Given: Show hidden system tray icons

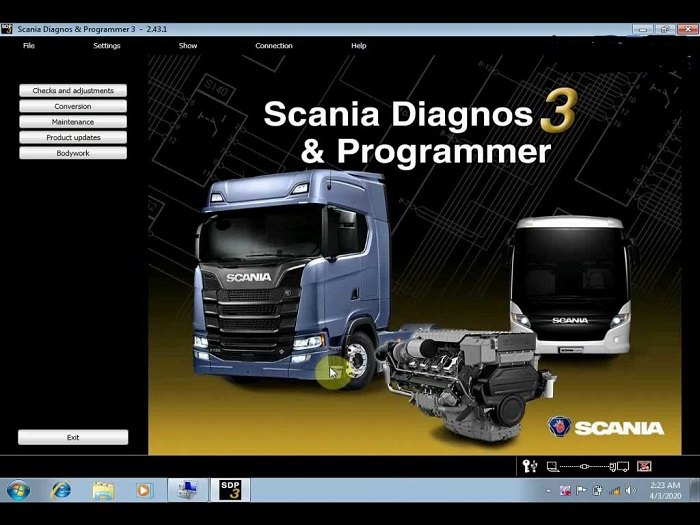Looking at the screenshot, I should click(549, 491).
